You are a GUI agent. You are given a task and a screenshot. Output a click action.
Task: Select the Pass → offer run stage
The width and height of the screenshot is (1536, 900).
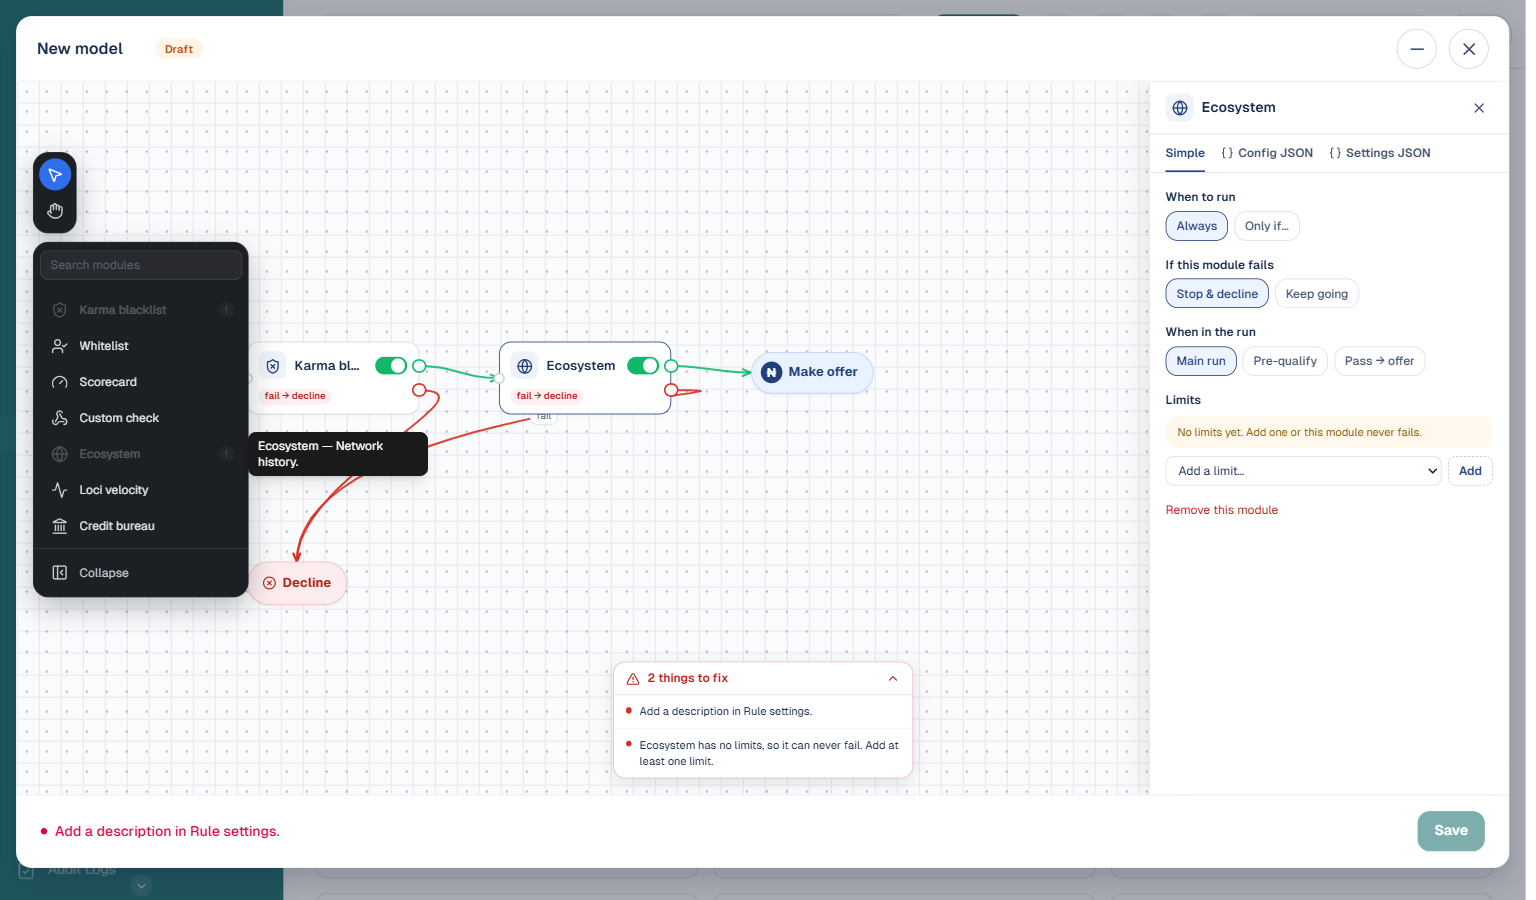[1380, 361]
